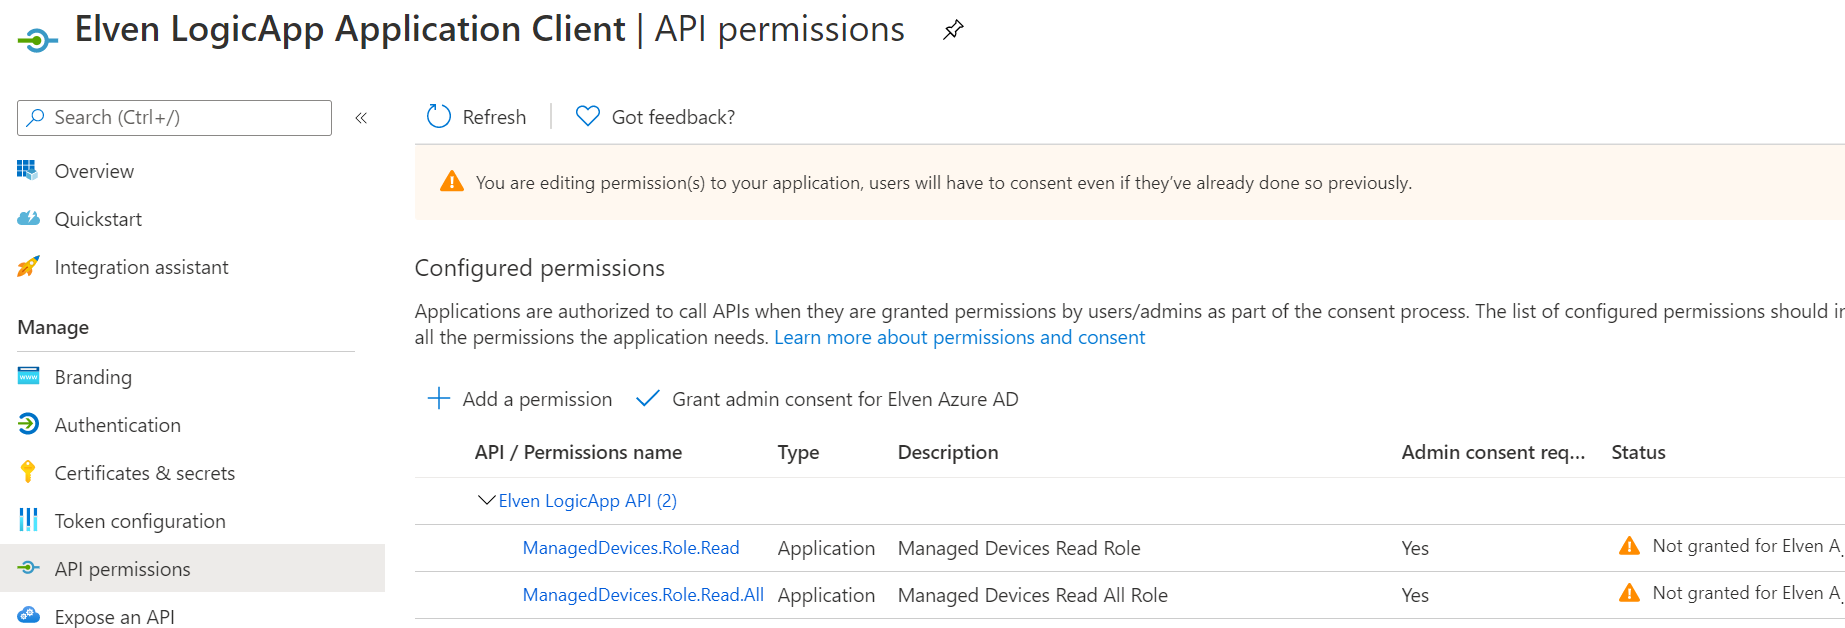Viewport: 1845px width, 628px height.
Task: Click the Integration assistant rocket icon
Action: (28, 266)
